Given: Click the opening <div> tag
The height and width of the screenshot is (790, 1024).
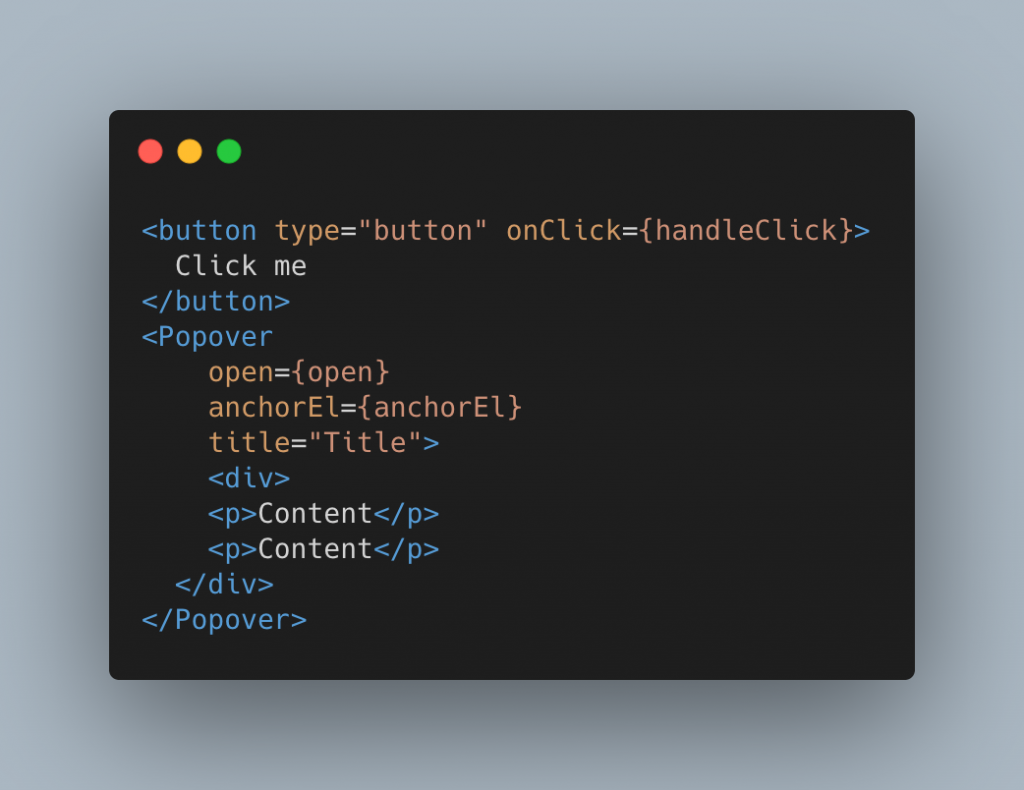Looking at the screenshot, I should click(x=249, y=478).
